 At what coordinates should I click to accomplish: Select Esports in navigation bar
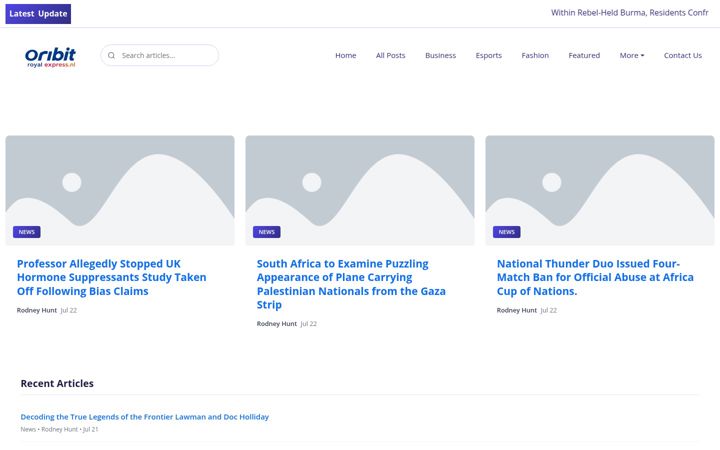coord(489,56)
